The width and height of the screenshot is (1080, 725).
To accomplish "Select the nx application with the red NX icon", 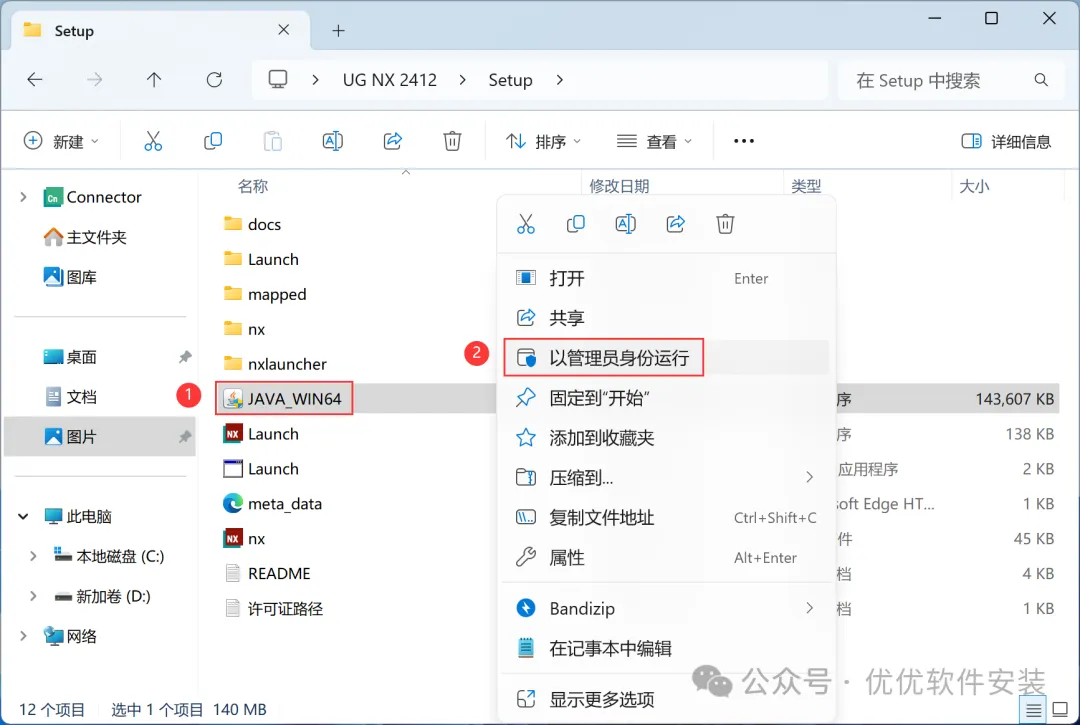I will coord(245,538).
